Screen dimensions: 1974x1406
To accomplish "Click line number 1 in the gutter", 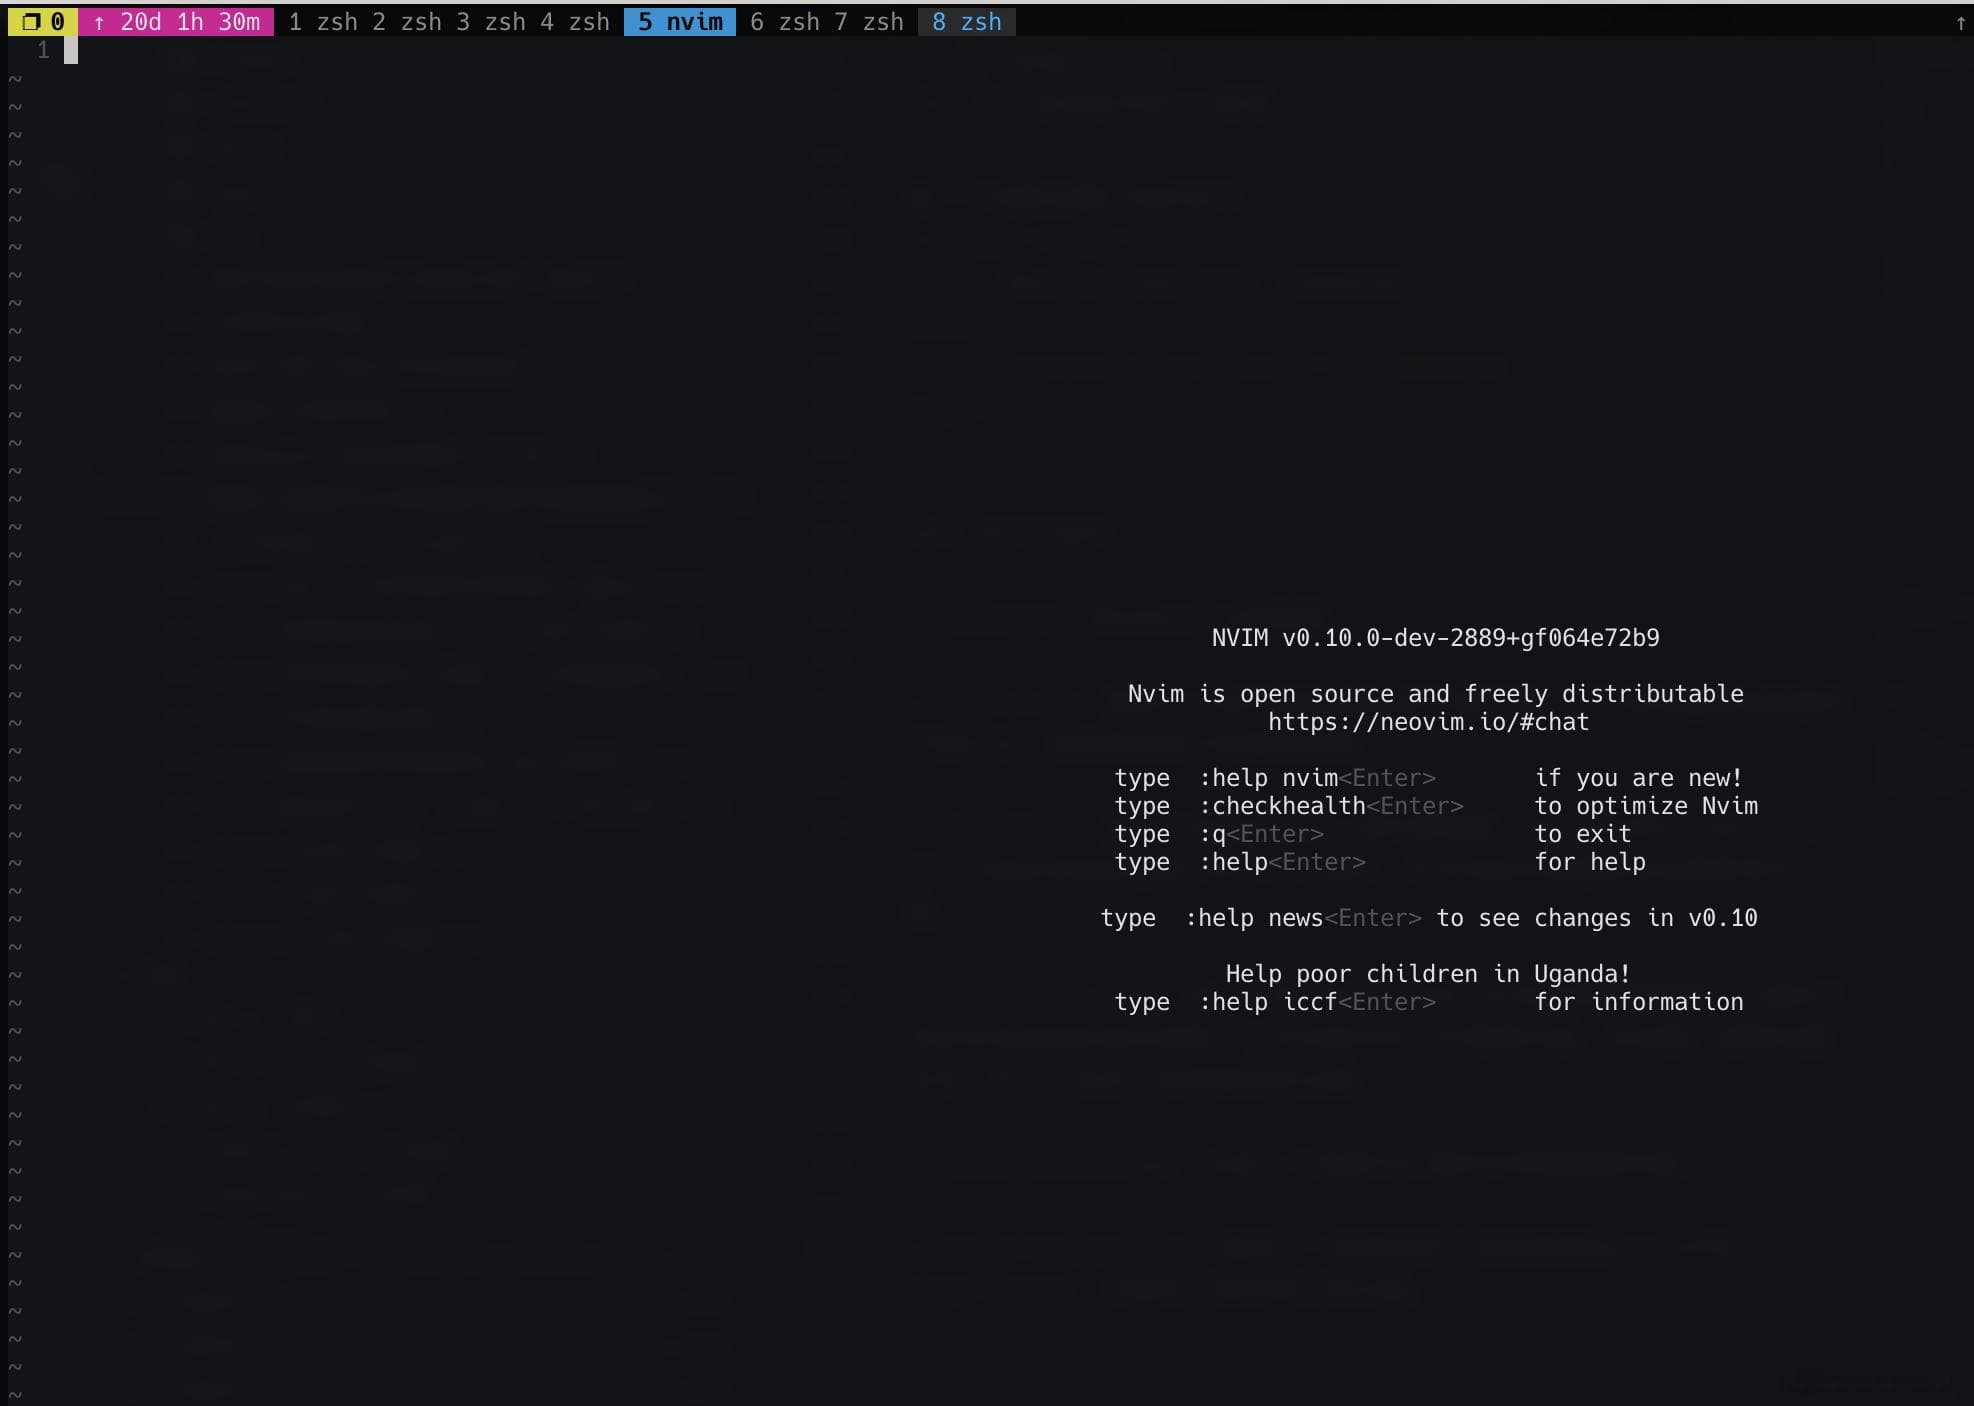I will [x=43, y=50].
